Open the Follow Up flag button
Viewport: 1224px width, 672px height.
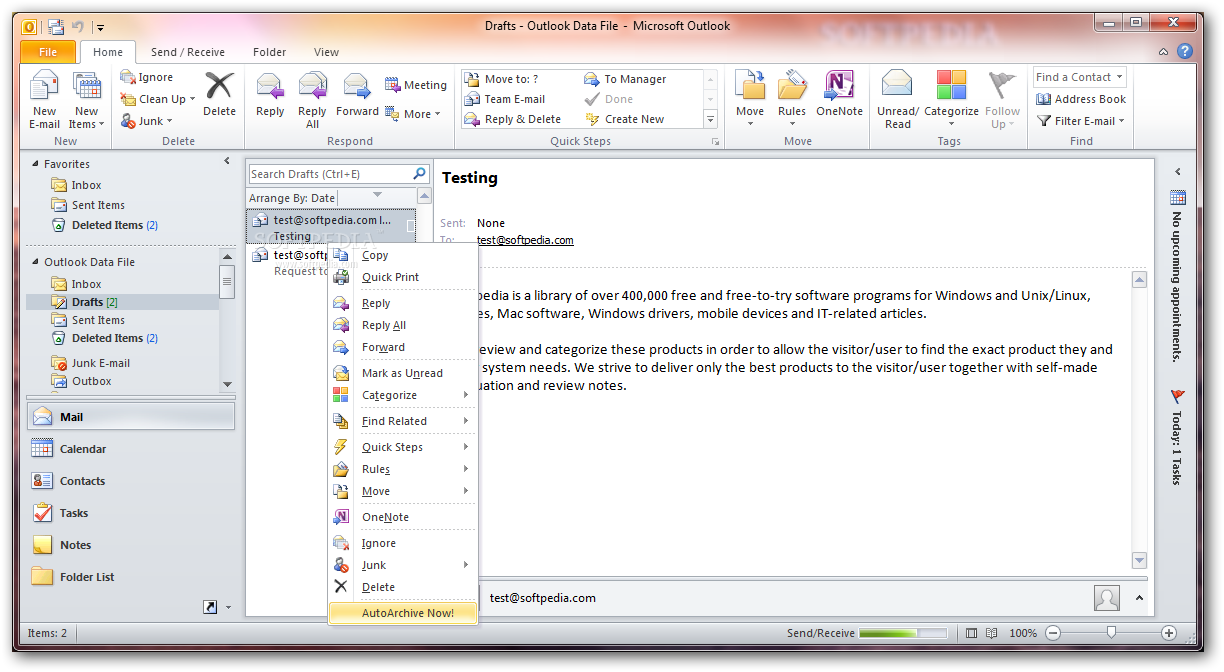coord(1002,100)
